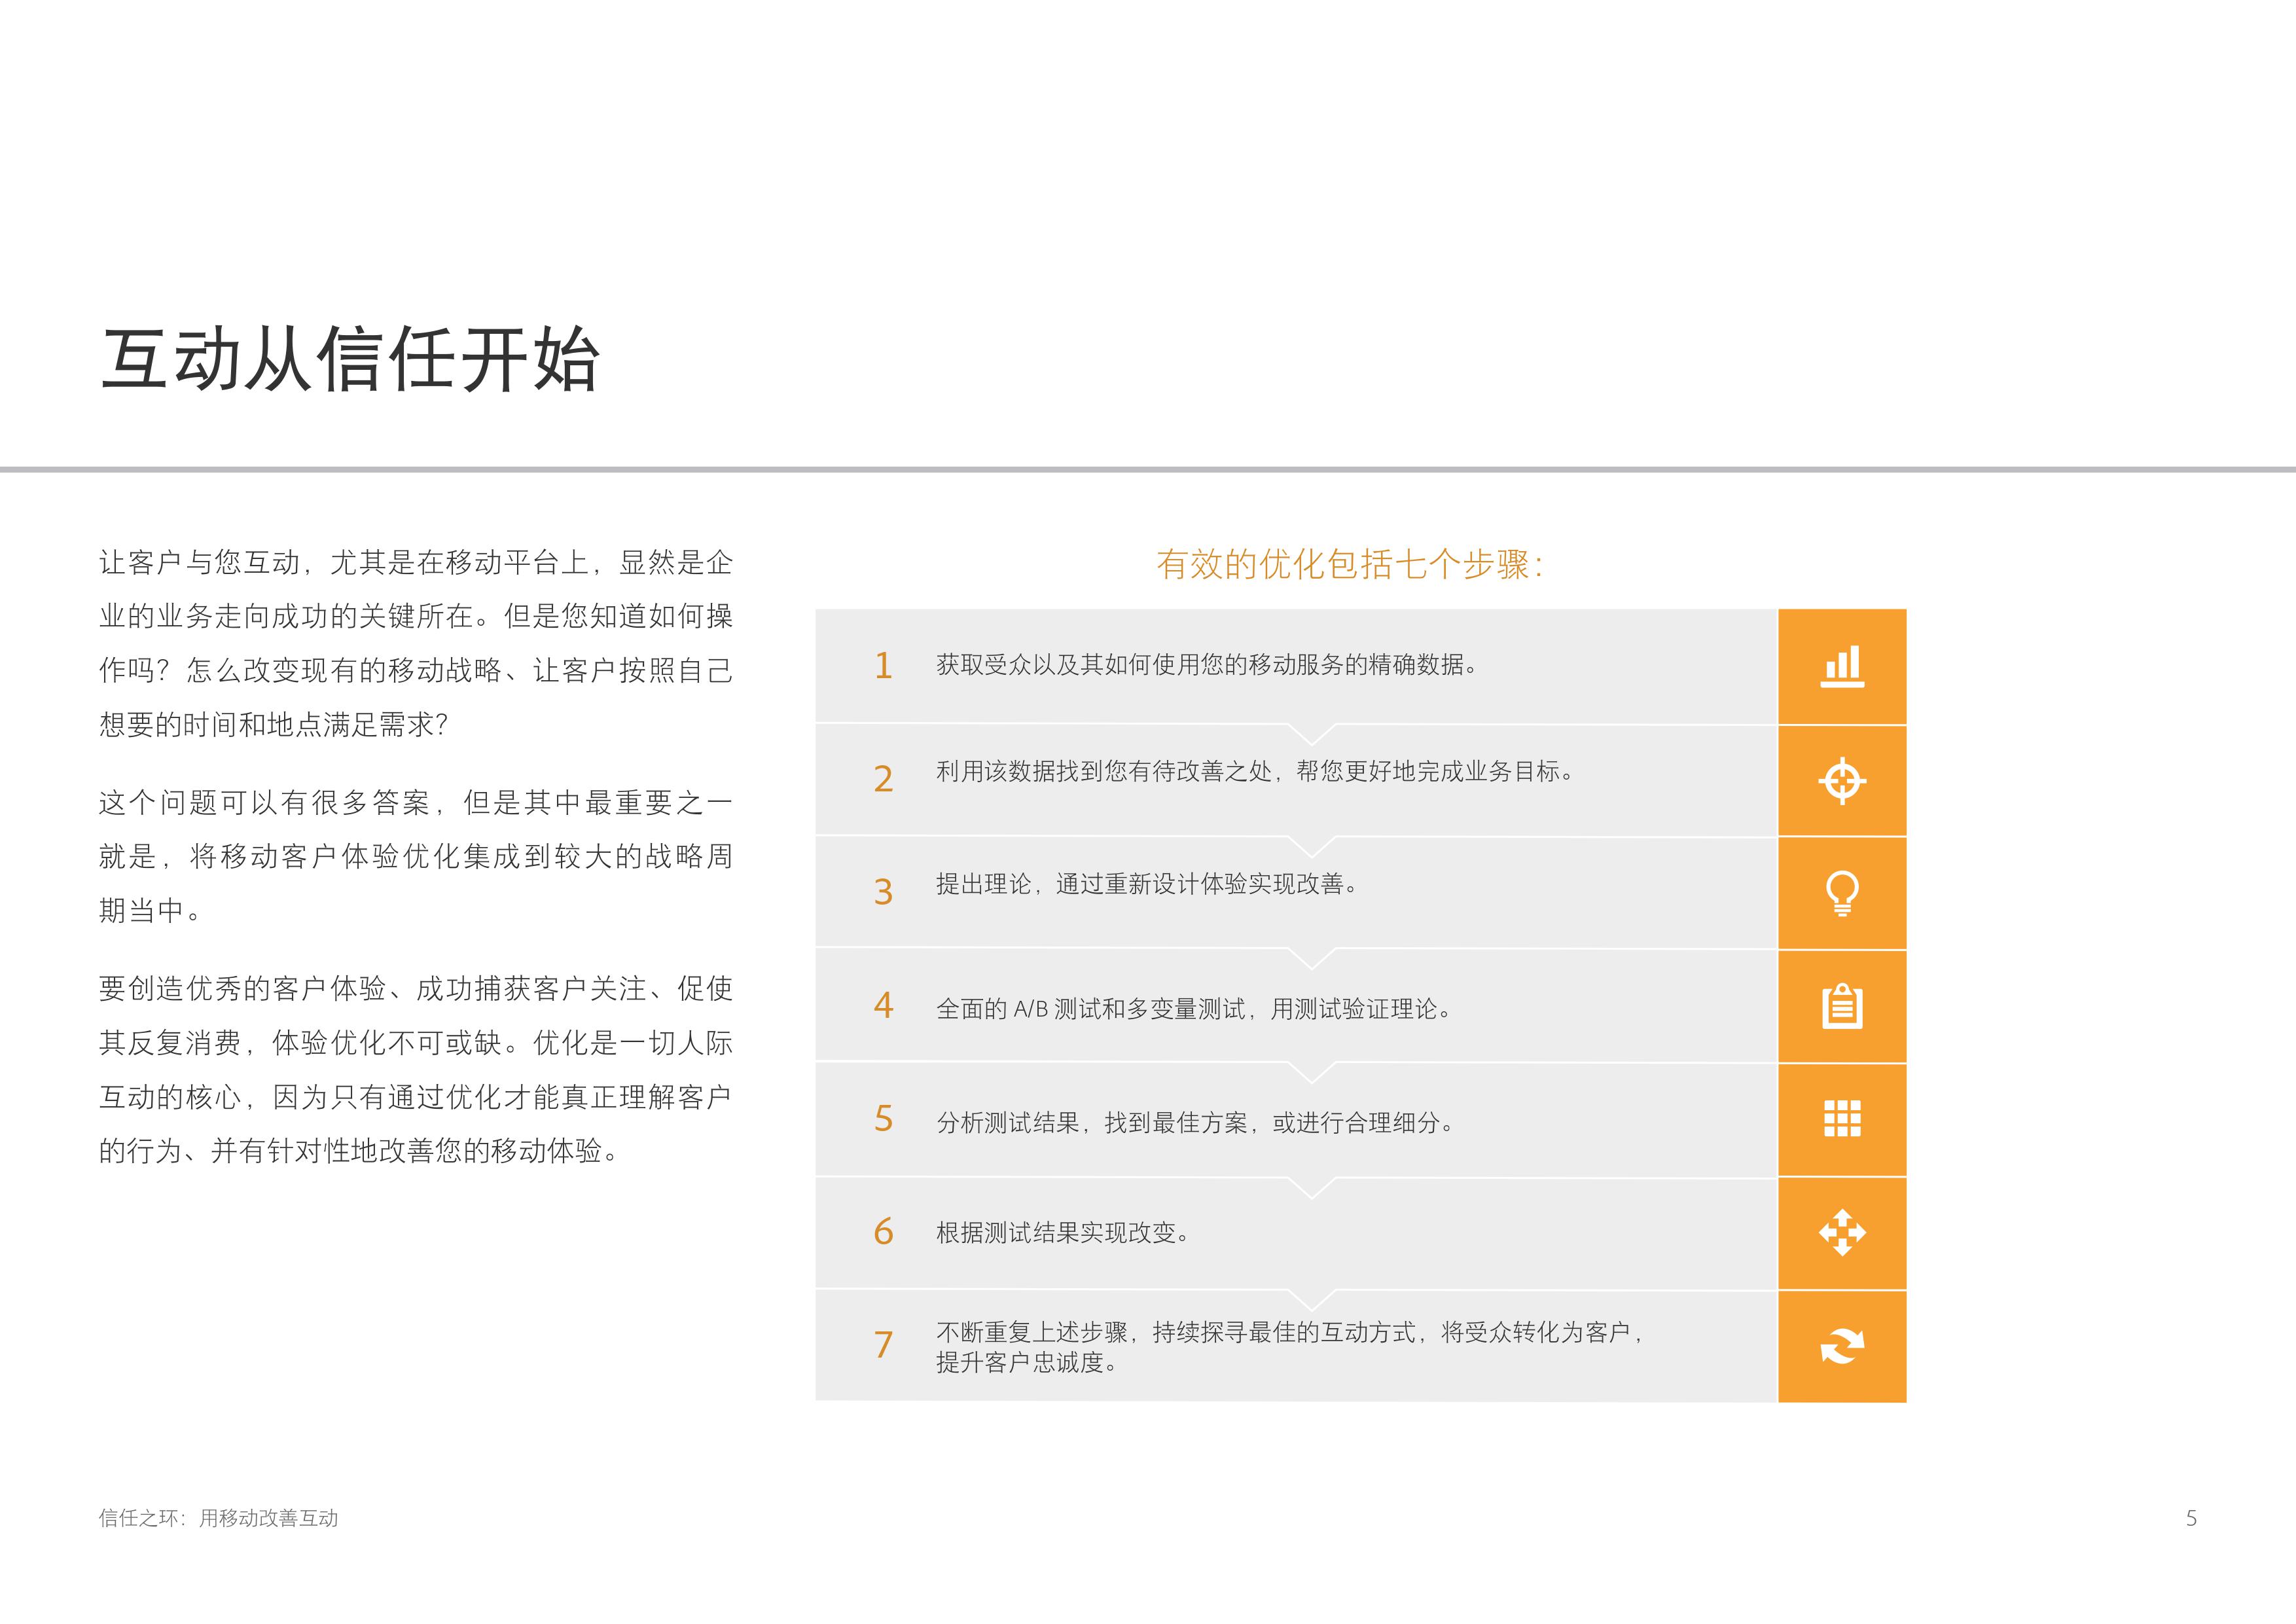2296x1624 pixels.
Task: Click the step 1 text about 获取受众 data
Action: pos(1206,665)
